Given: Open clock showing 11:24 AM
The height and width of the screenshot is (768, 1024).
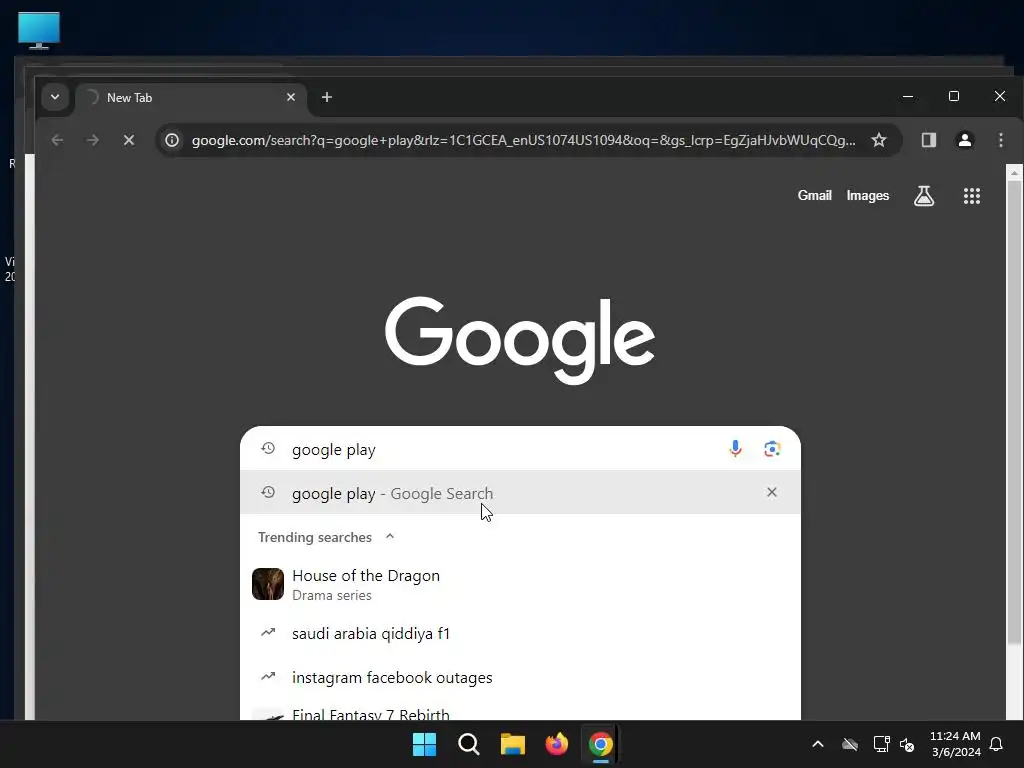Looking at the screenshot, I should (x=955, y=744).
